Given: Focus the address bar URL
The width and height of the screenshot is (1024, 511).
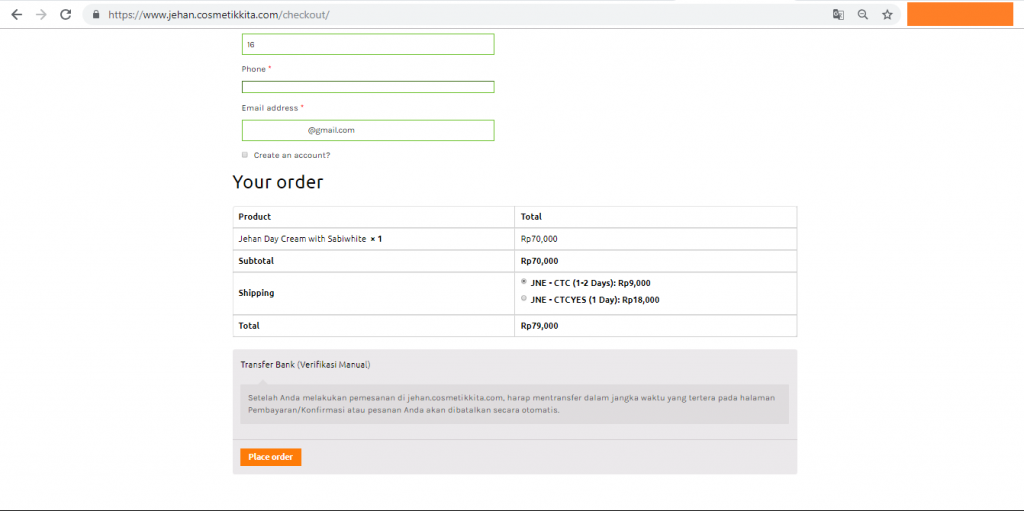Looking at the screenshot, I should 219,14.
